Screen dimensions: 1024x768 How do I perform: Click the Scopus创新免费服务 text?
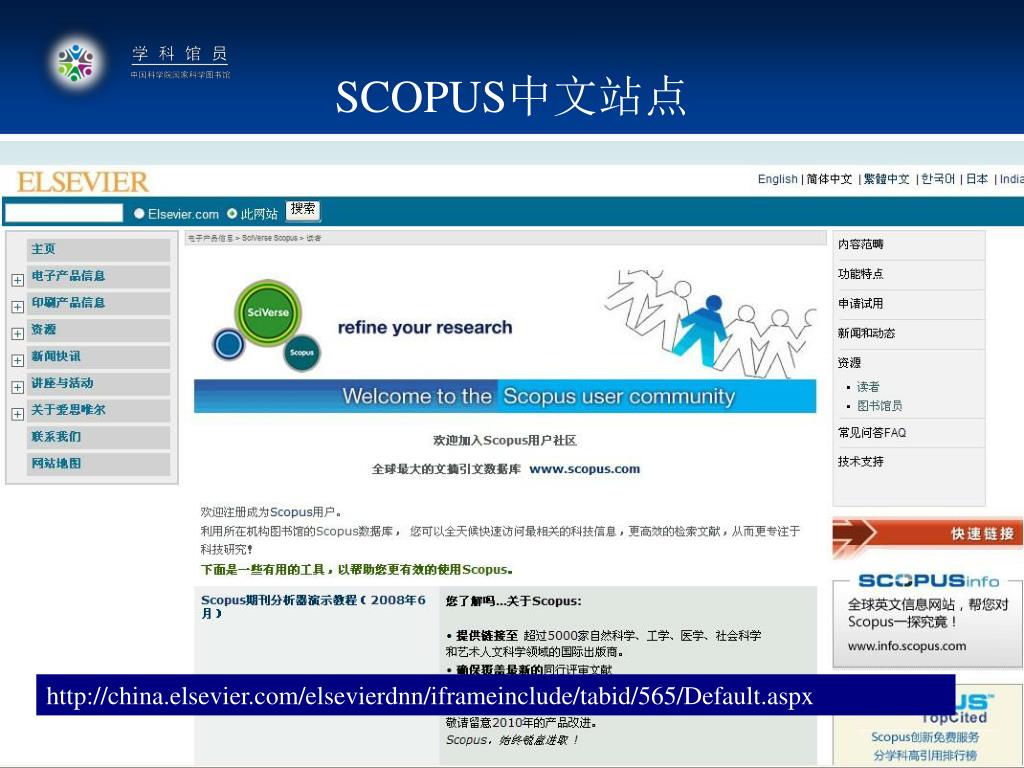pos(925,737)
